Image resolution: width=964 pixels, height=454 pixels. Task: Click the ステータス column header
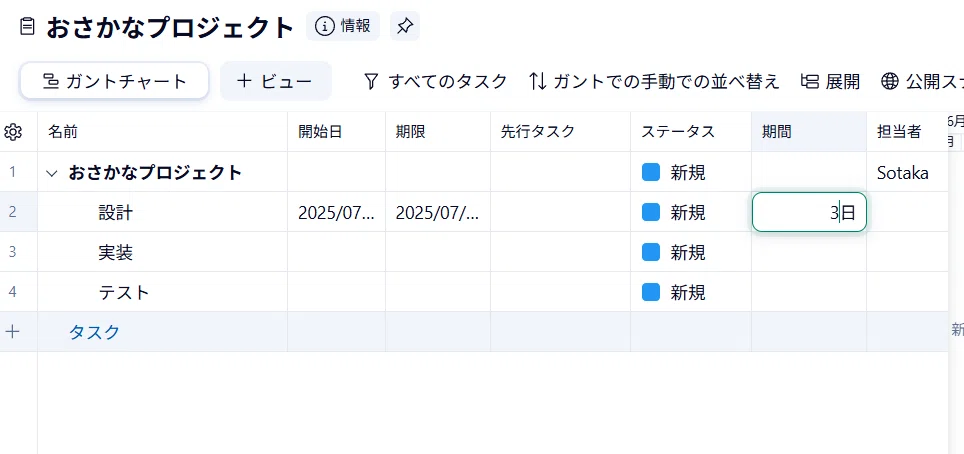[x=690, y=132]
